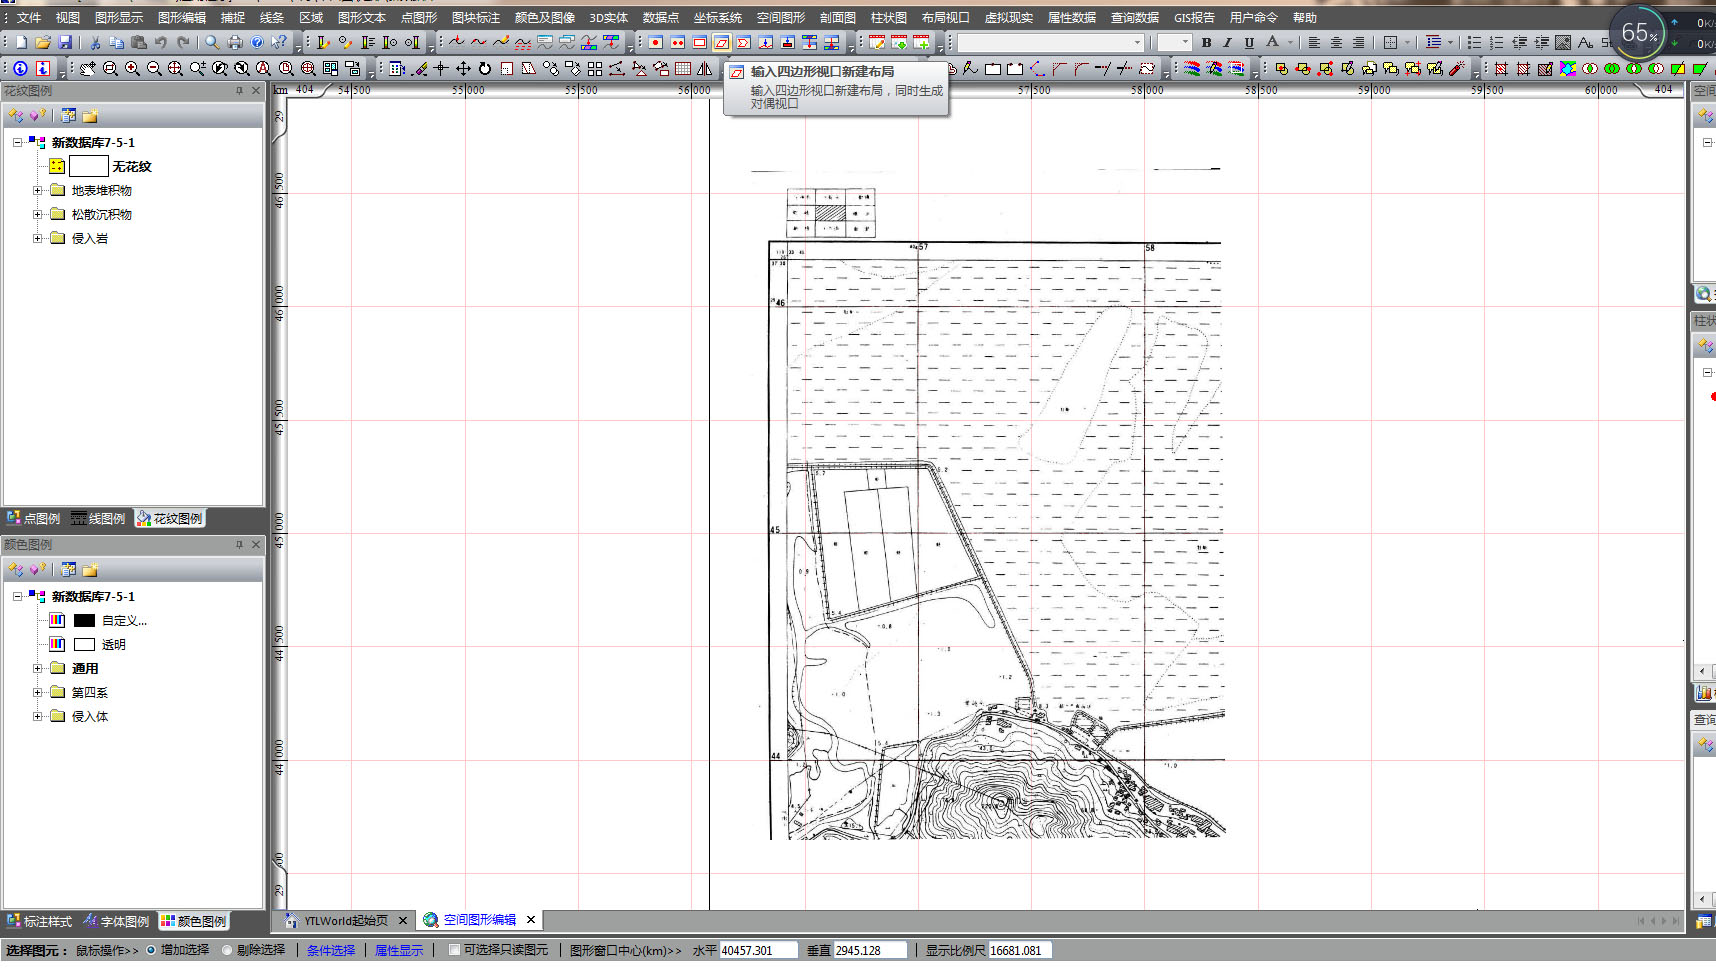The image size is (1716, 978).
Task: Click the New file icon
Action: tap(21, 43)
